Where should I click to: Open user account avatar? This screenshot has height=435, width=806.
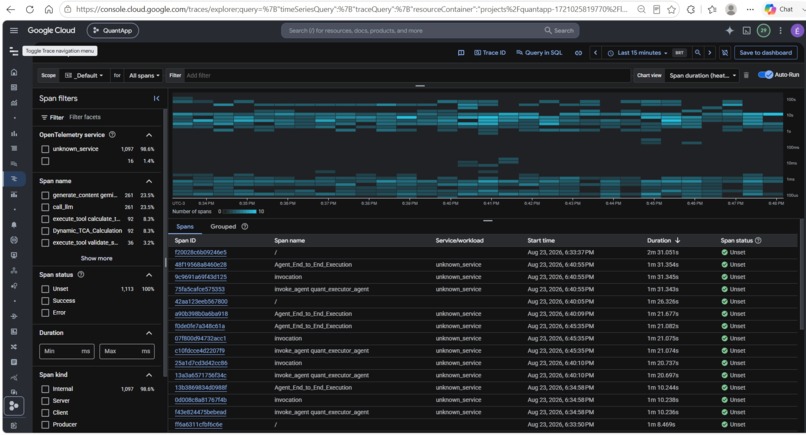point(797,31)
